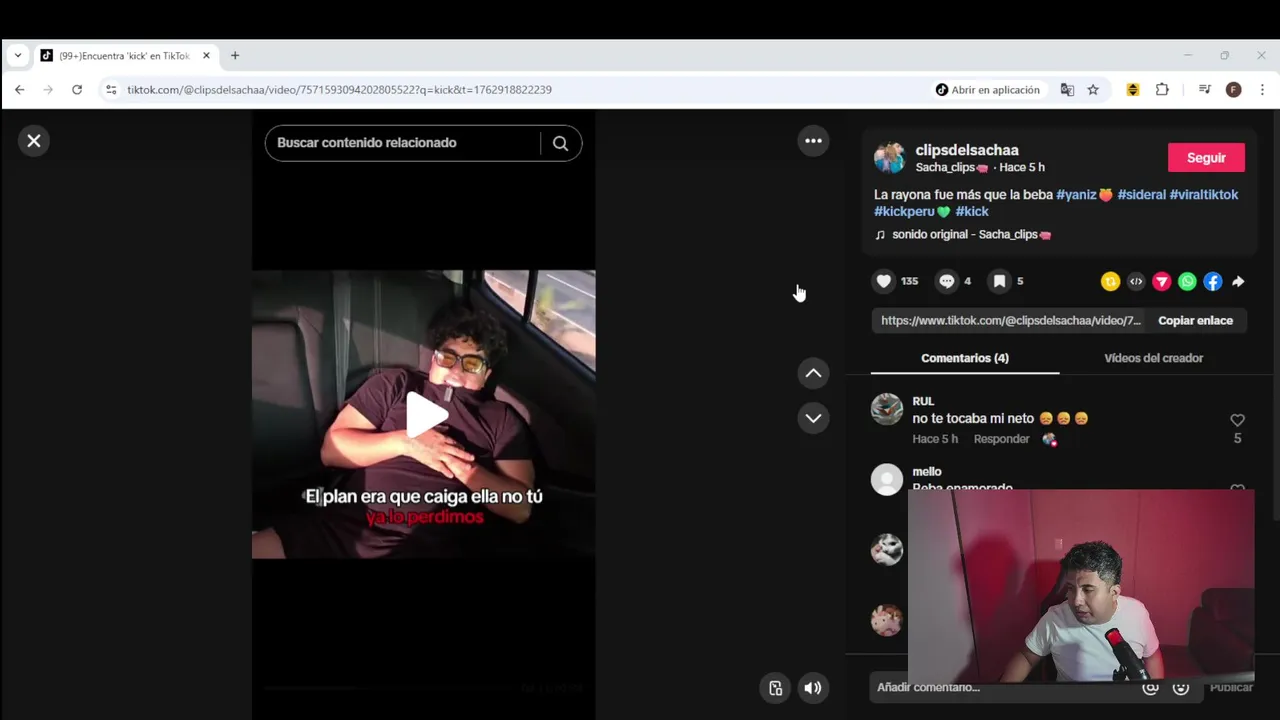The height and width of the screenshot is (720, 1280).
Task: Open clipsdelsachaa profile name
Action: click(x=967, y=150)
